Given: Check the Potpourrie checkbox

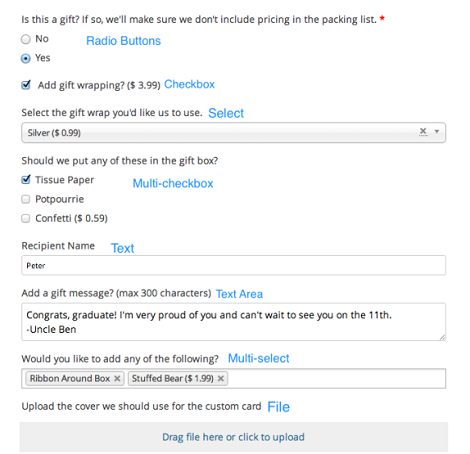Looking at the screenshot, I should 26,199.
